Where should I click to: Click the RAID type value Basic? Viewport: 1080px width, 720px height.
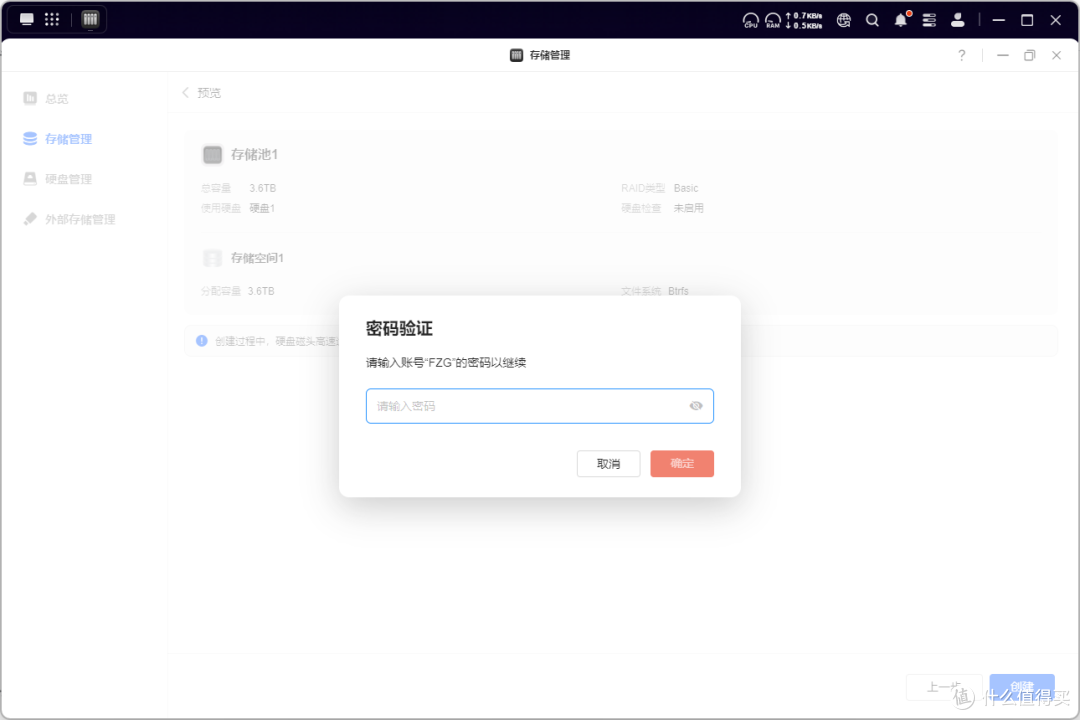685,188
